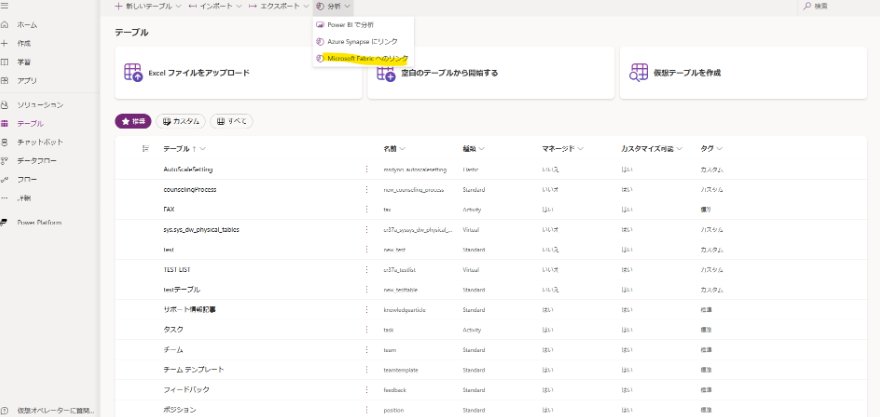Select the すべて filter pill
Image resolution: width=880 pixels, height=417 pixels.
(231, 121)
